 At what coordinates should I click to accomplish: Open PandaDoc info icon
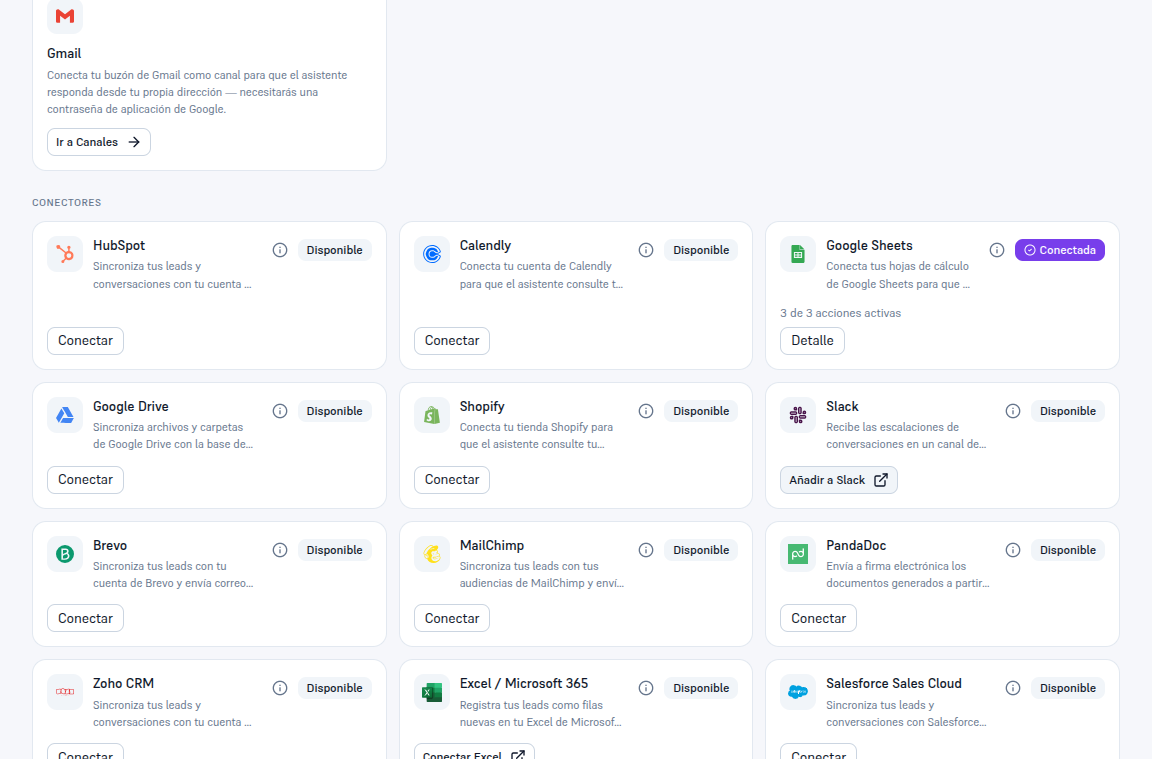[1013, 550]
